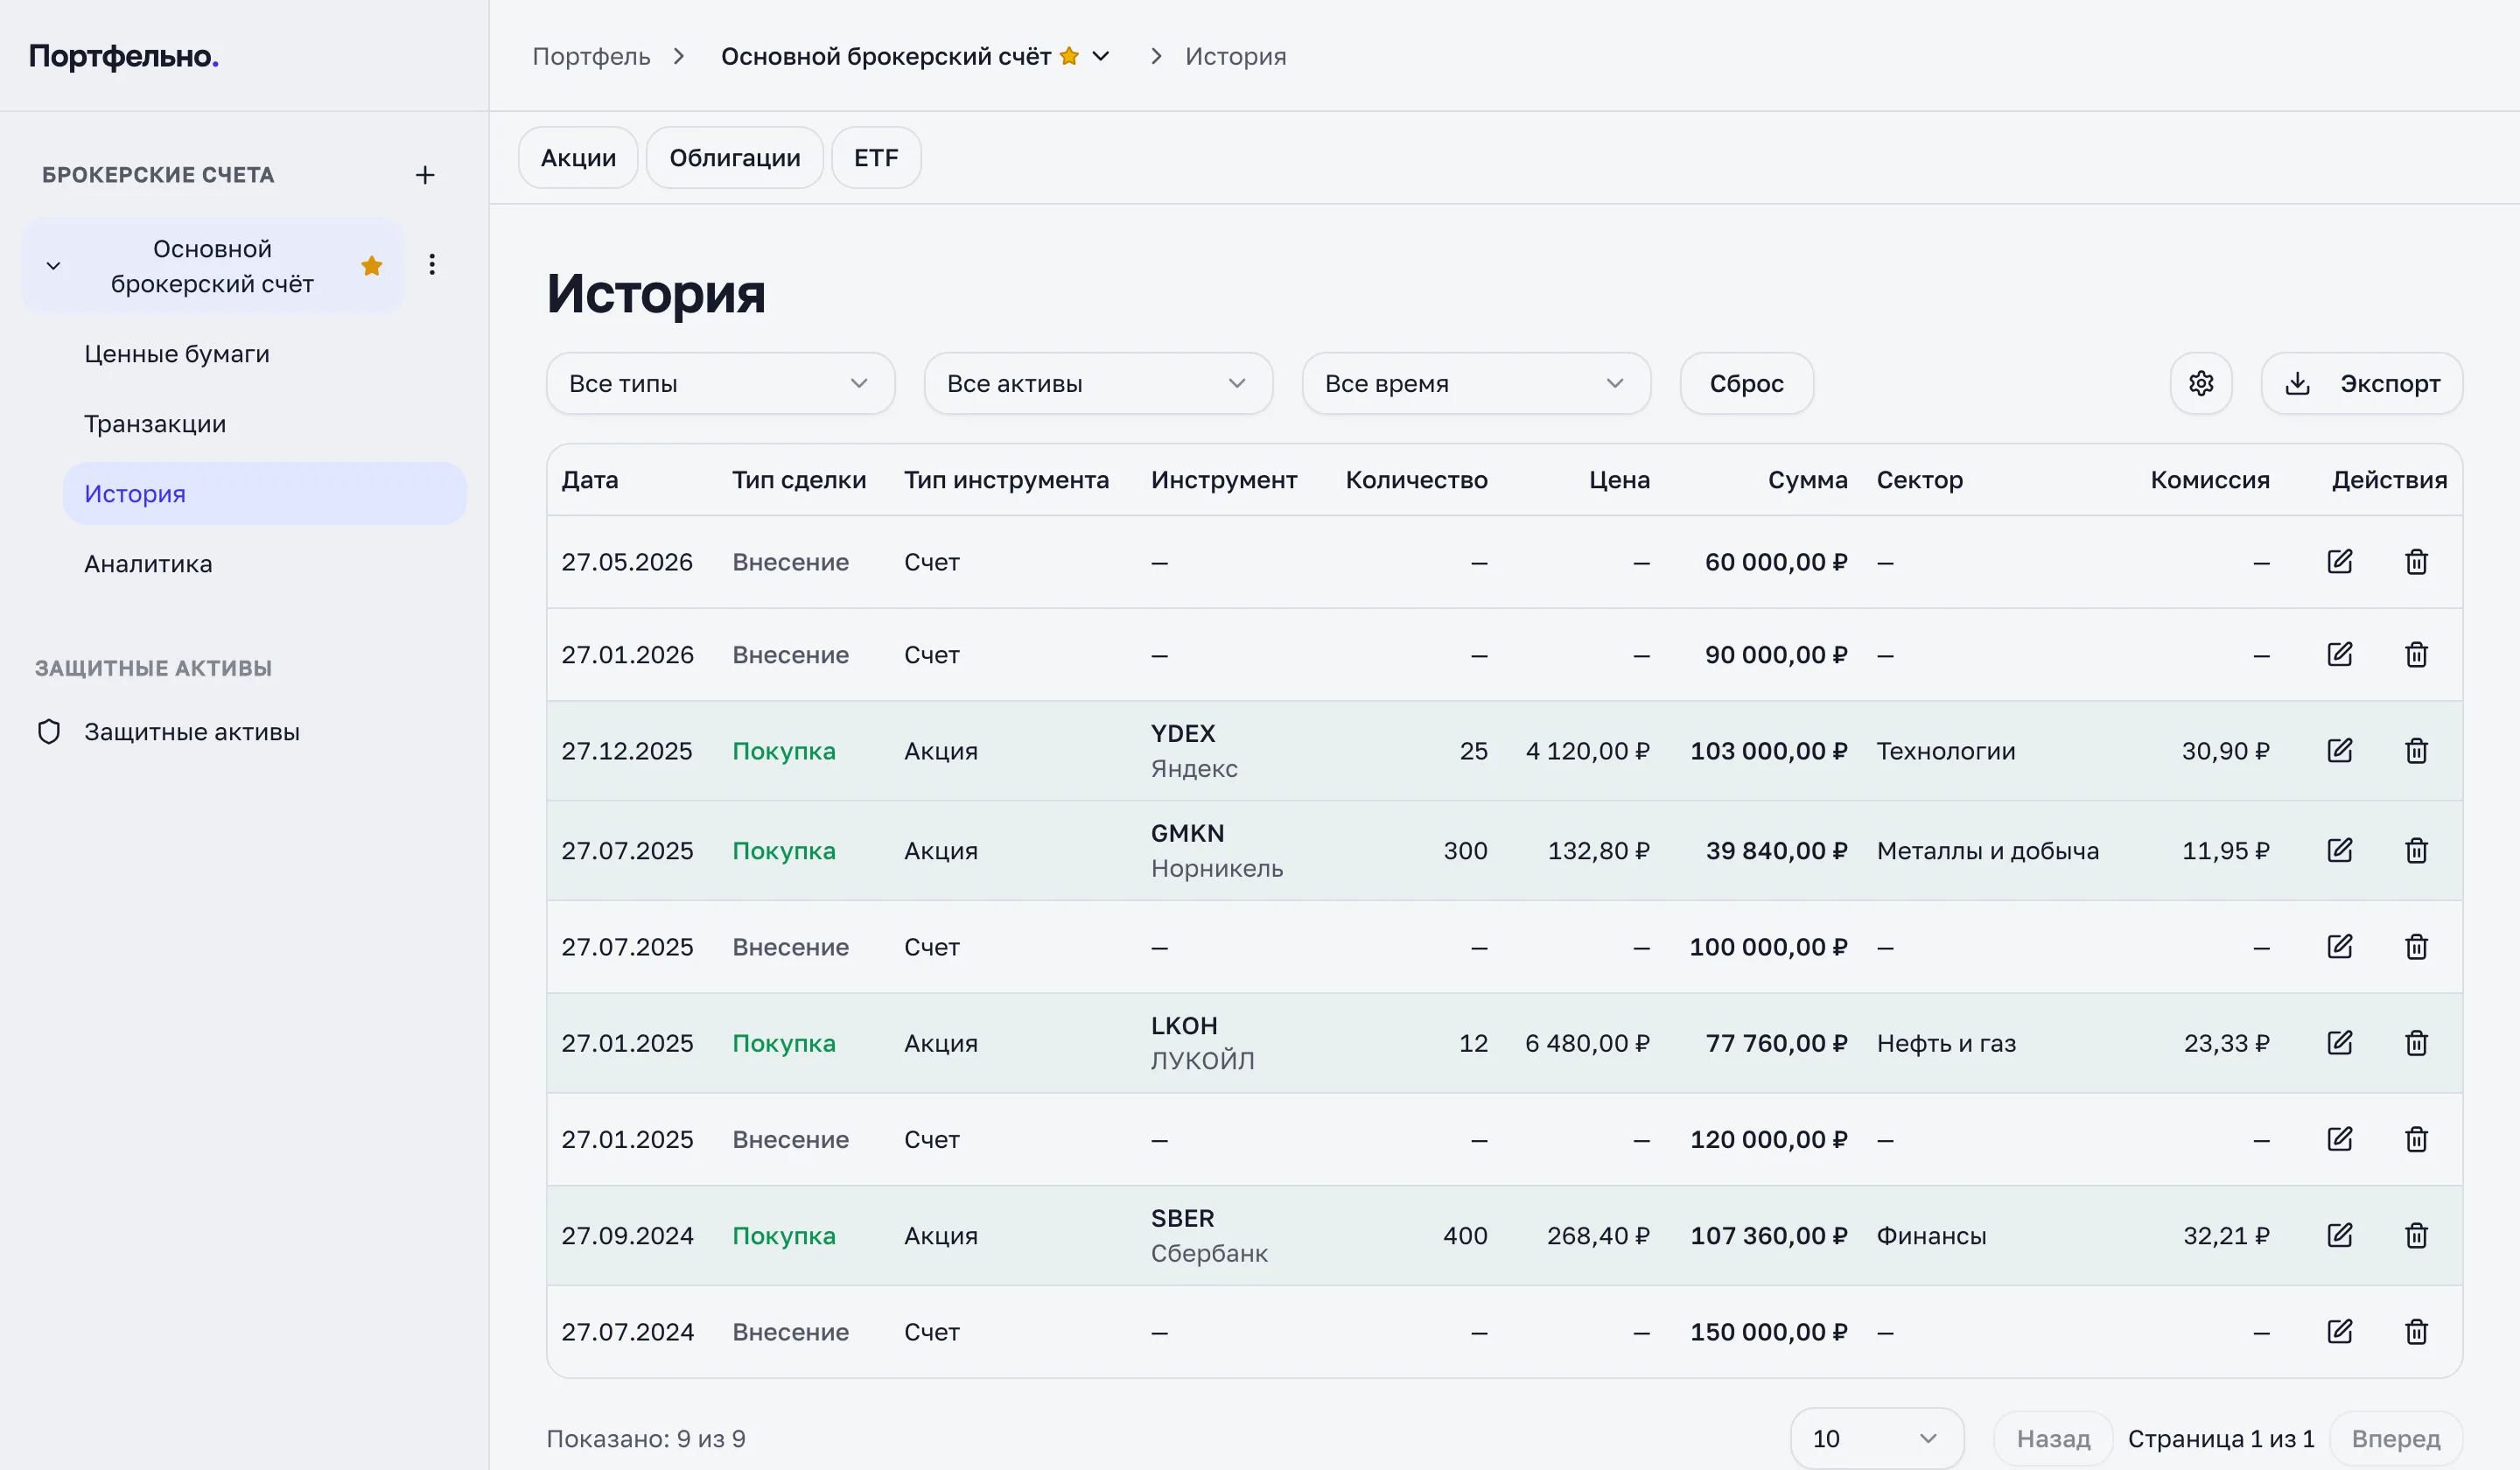
Task: Delete the GMKN Норникель purchase
Action: click(x=2416, y=850)
